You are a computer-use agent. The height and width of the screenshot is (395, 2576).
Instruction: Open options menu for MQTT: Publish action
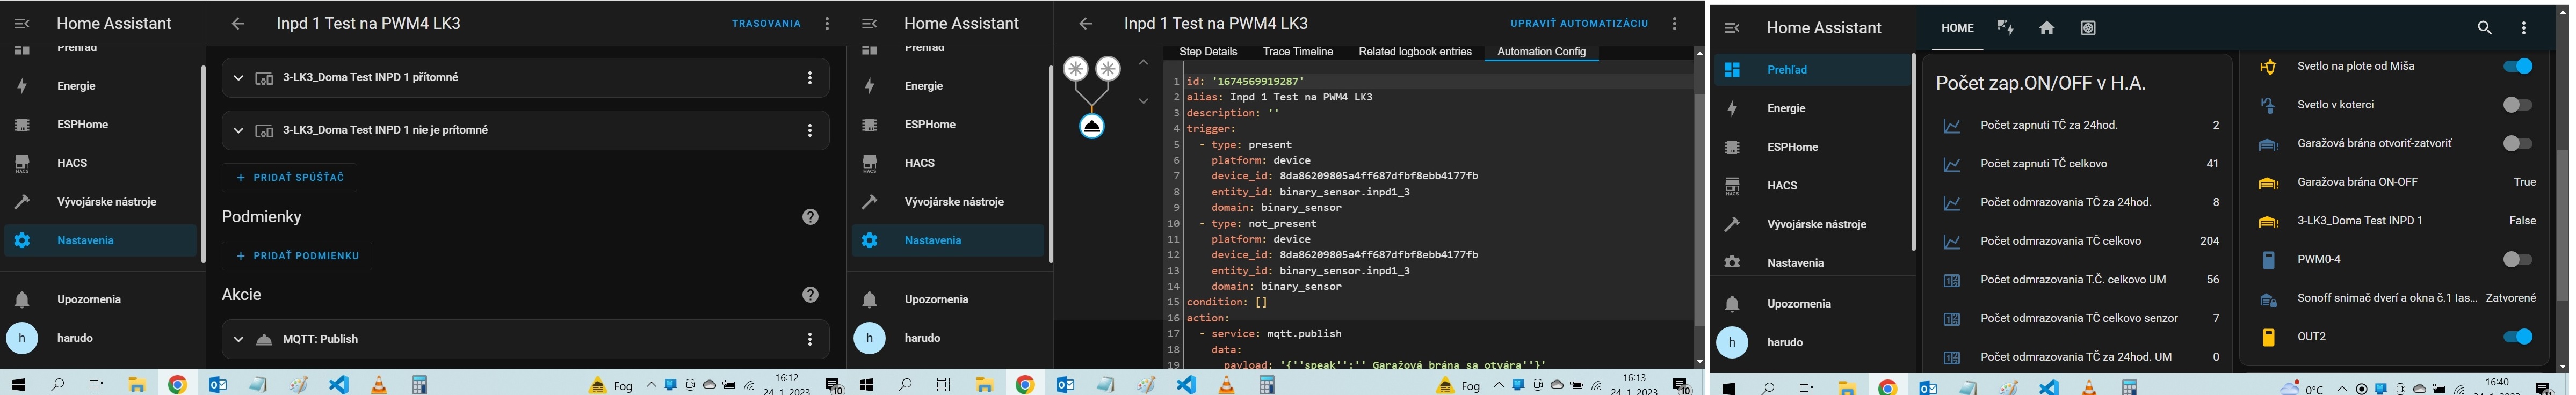point(810,340)
